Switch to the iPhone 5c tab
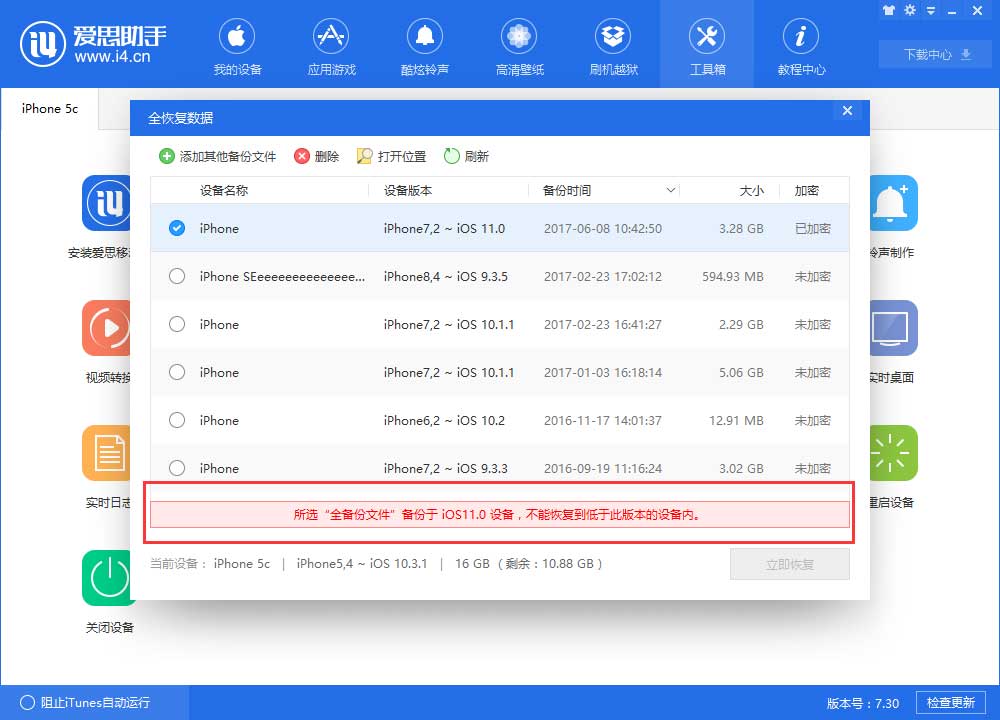 coord(47,110)
